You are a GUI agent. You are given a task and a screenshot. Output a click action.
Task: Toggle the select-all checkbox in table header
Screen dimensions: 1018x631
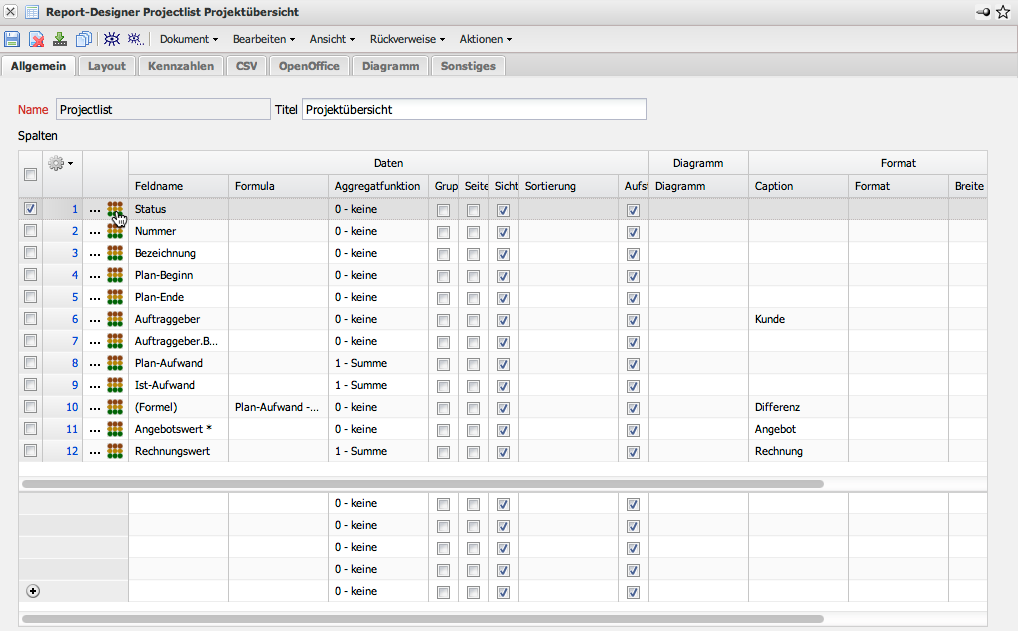(30, 175)
